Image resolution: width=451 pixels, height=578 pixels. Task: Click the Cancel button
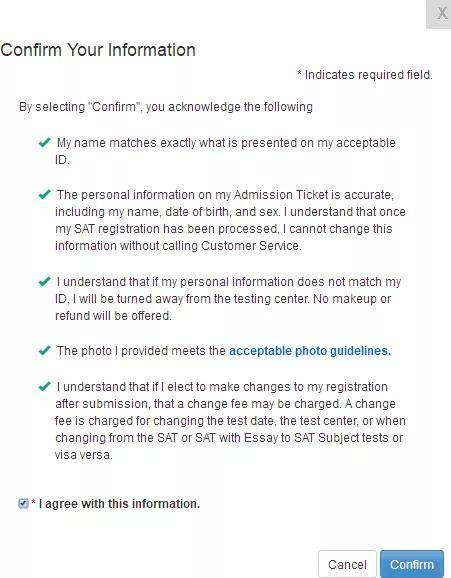pyautogui.click(x=347, y=564)
